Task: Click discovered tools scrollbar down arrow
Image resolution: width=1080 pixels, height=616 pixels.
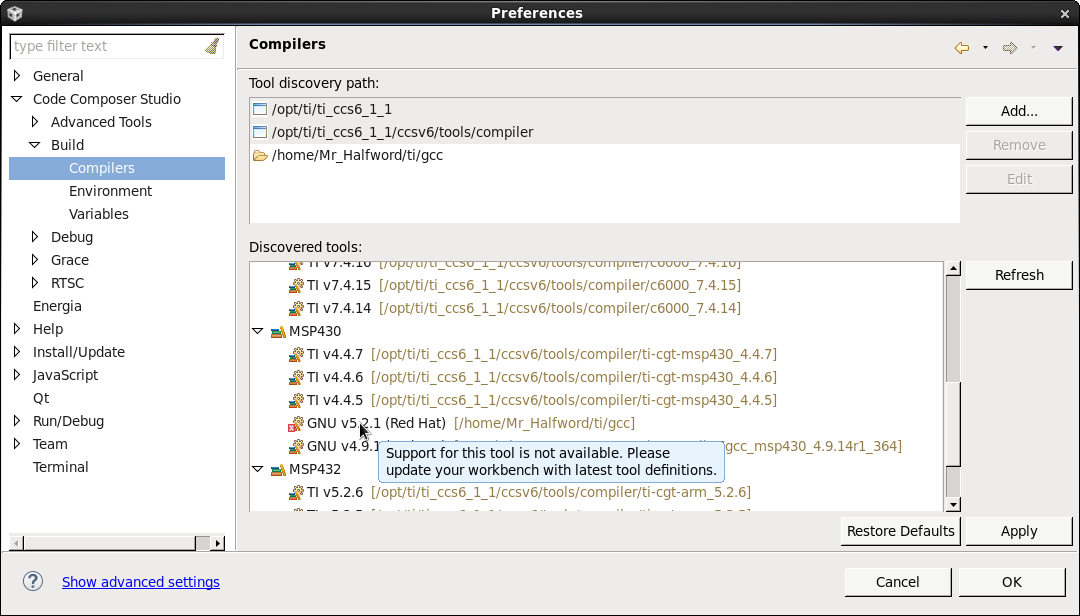Action: coord(953,504)
